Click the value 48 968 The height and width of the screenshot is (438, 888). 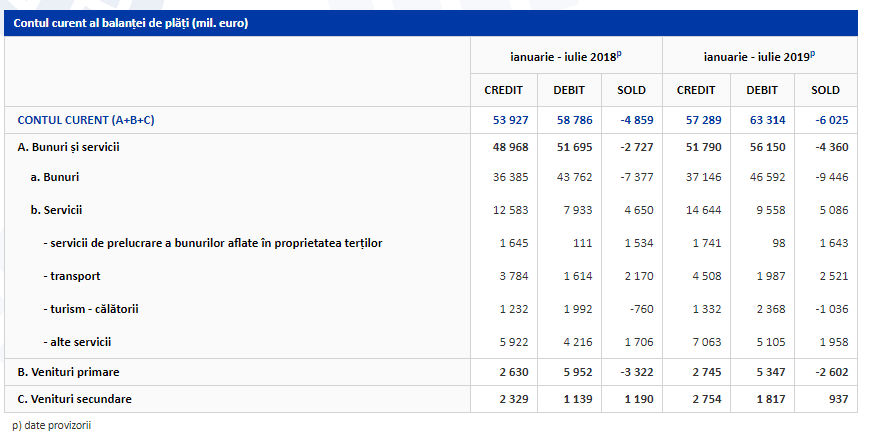pyautogui.click(x=510, y=147)
